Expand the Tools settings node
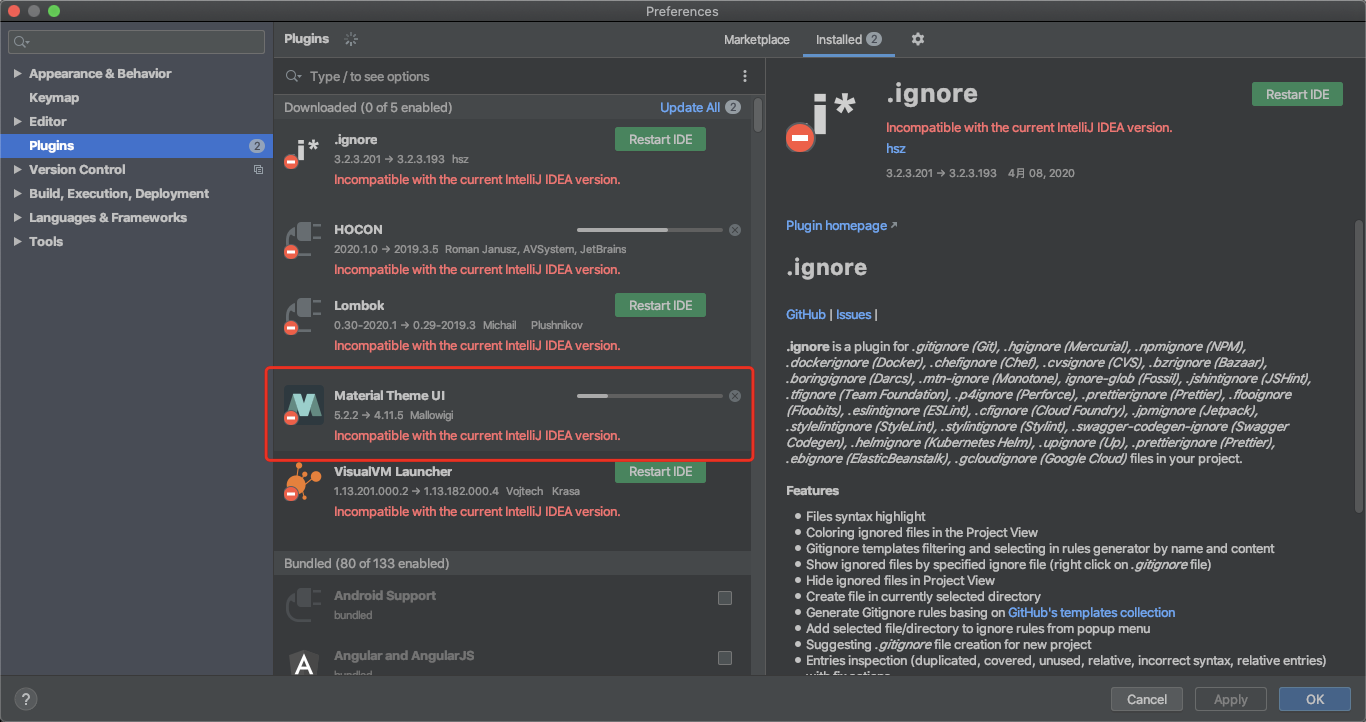The image size is (1366, 722). (x=17, y=242)
